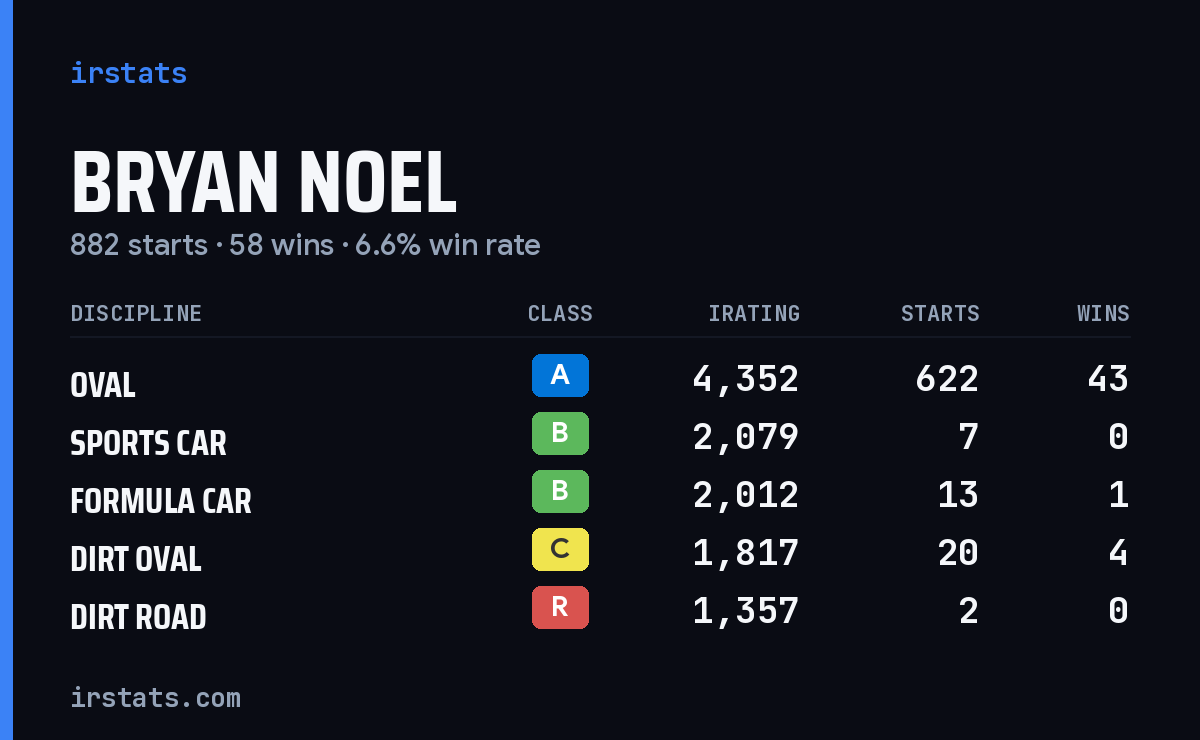Sort by the IRATING column header
The width and height of the screenshot is (1200, 740).
click(754, 313)
